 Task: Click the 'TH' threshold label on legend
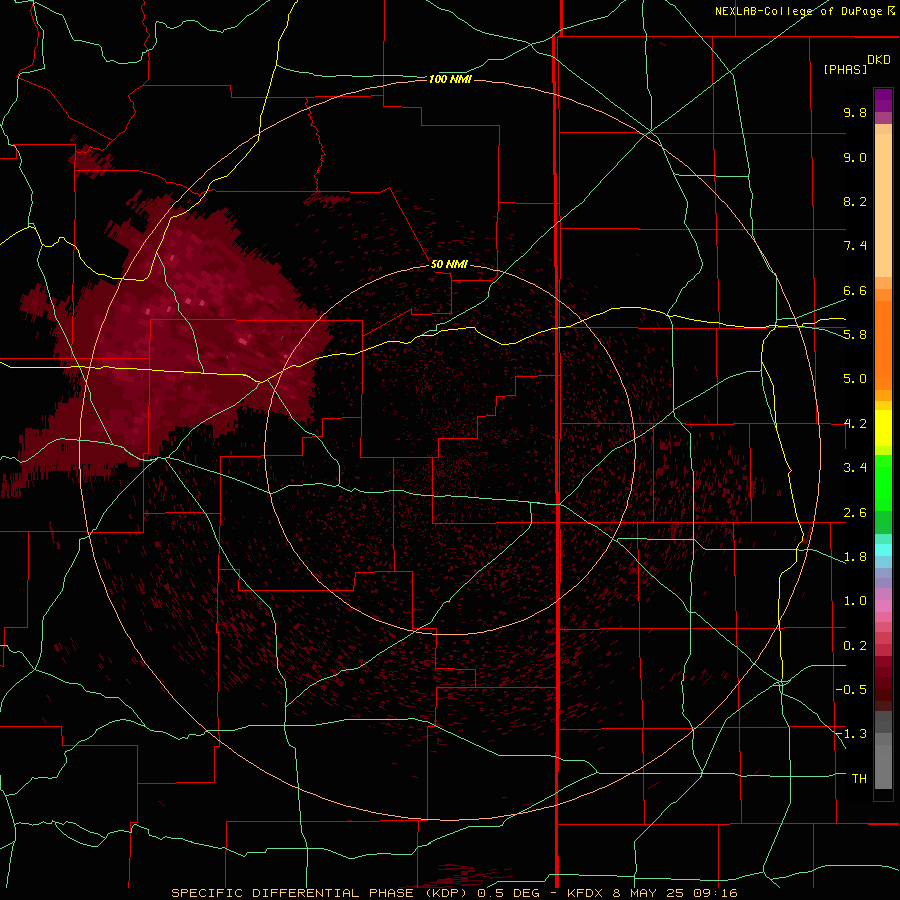coord(859,779)
